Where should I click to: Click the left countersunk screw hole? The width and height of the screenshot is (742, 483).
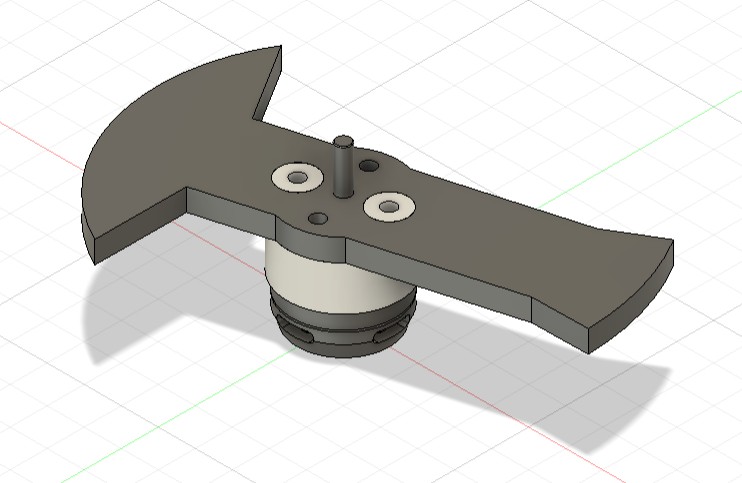[x=296, y=177]
